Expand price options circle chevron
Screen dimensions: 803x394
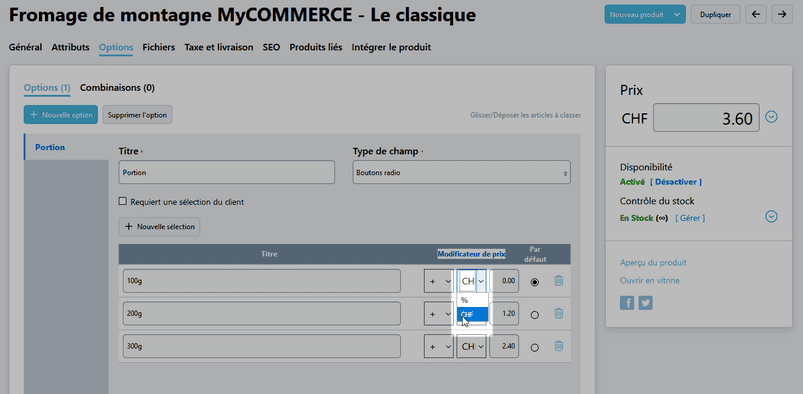tap(771, 117)
